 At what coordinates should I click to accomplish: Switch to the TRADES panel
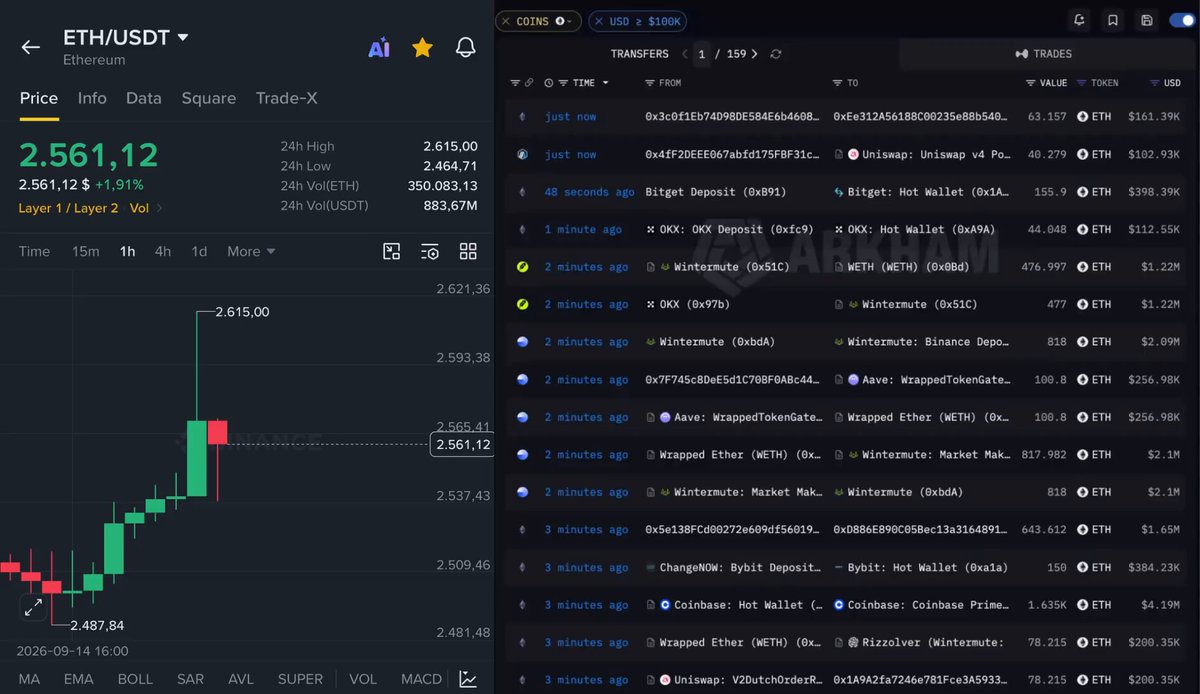point(1043,54)
